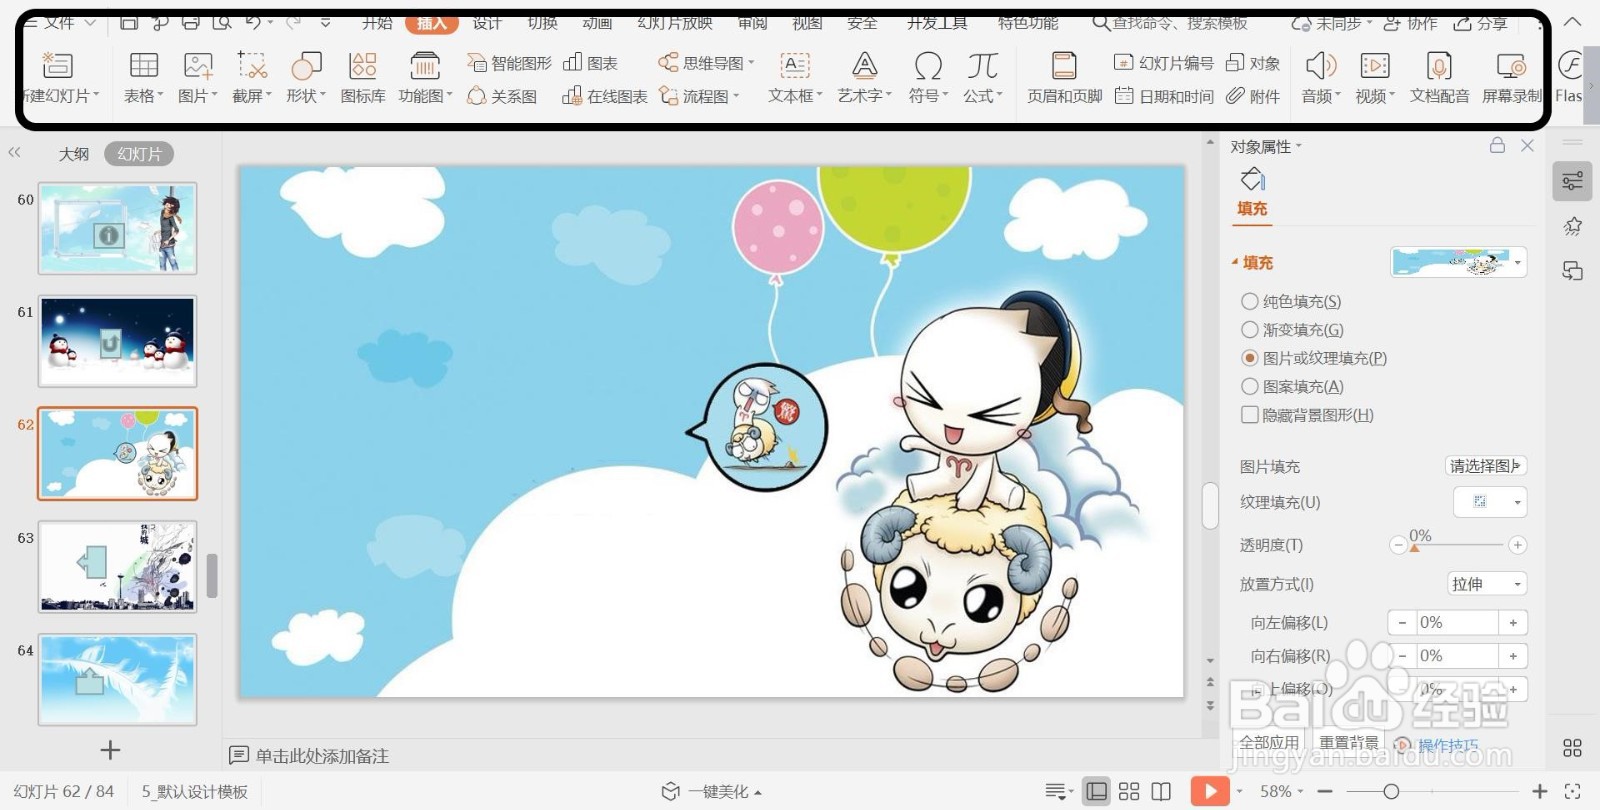1600x810 pixels.
Task: Insert a 智能图形 smart graphic
Action: pos(509,63)
